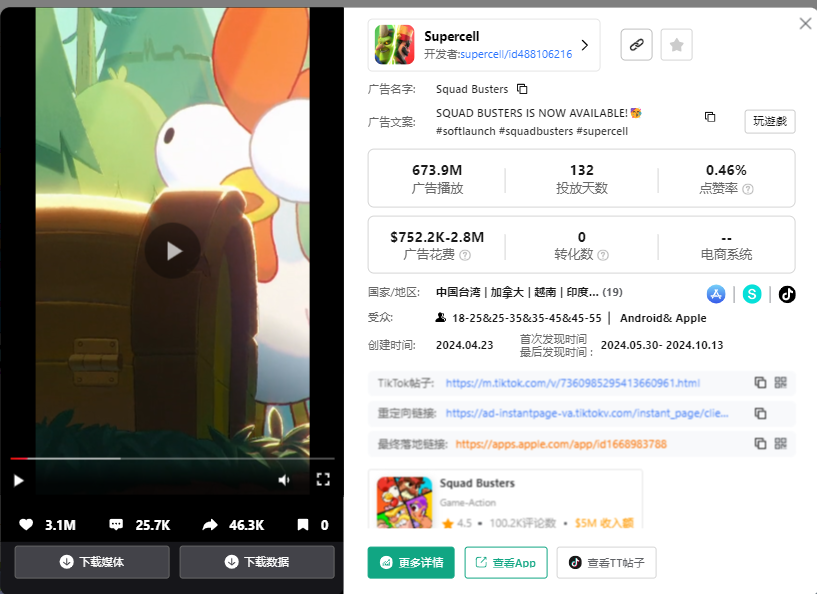Click Supercell app icon thumbnail
The width and height of the screenshot is (817, 594).
[x=394, y=45]
